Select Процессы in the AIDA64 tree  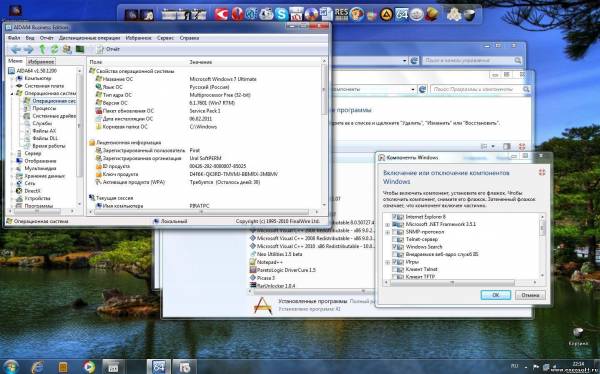pyautogui.click(x=44, y=108)
